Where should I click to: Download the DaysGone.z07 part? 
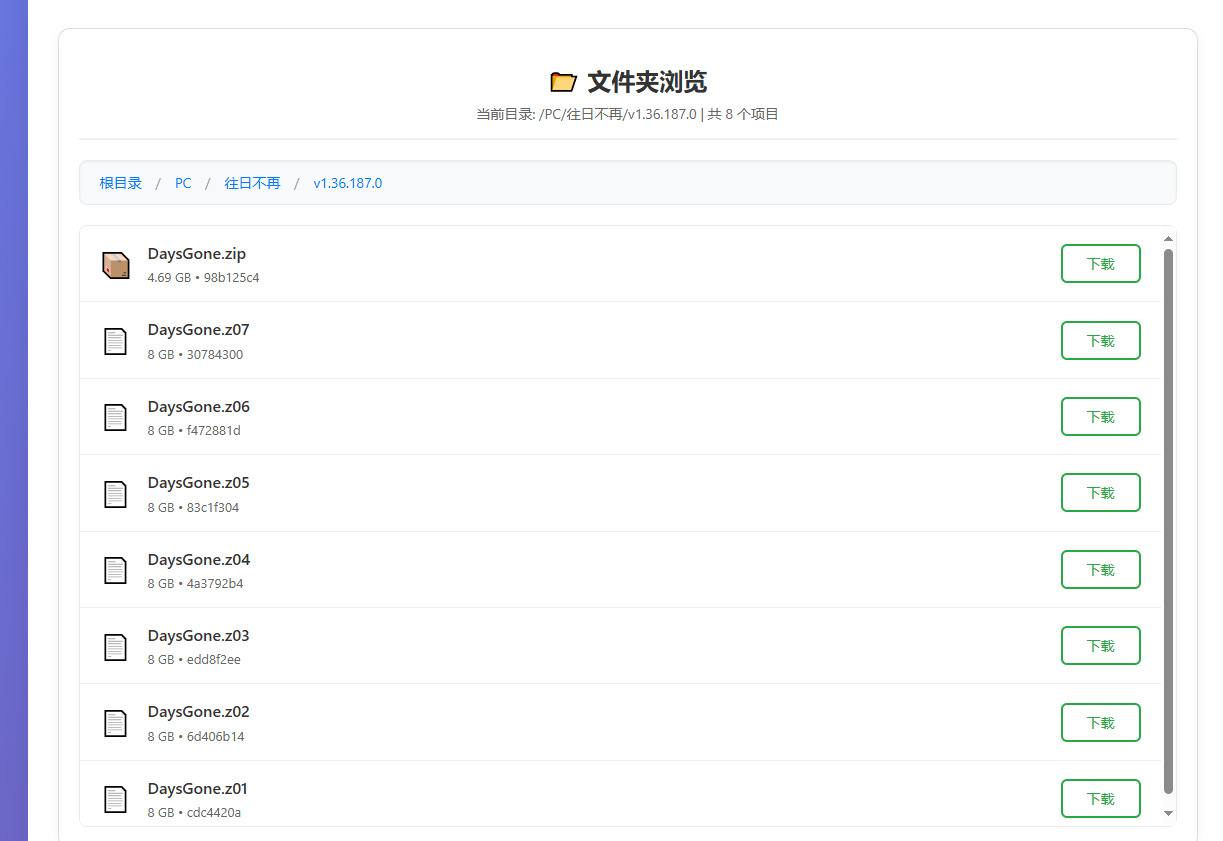1100,340
